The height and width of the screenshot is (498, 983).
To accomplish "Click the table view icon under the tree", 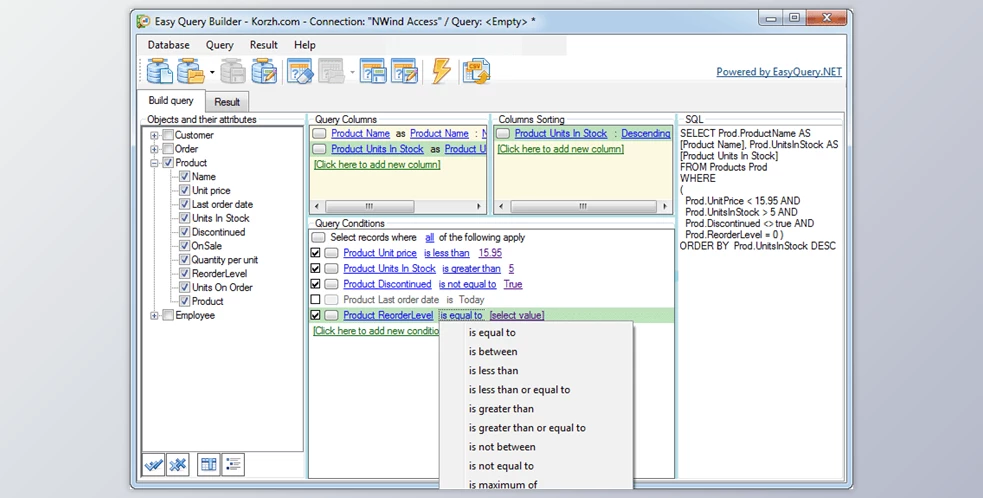I will (209, 465).
